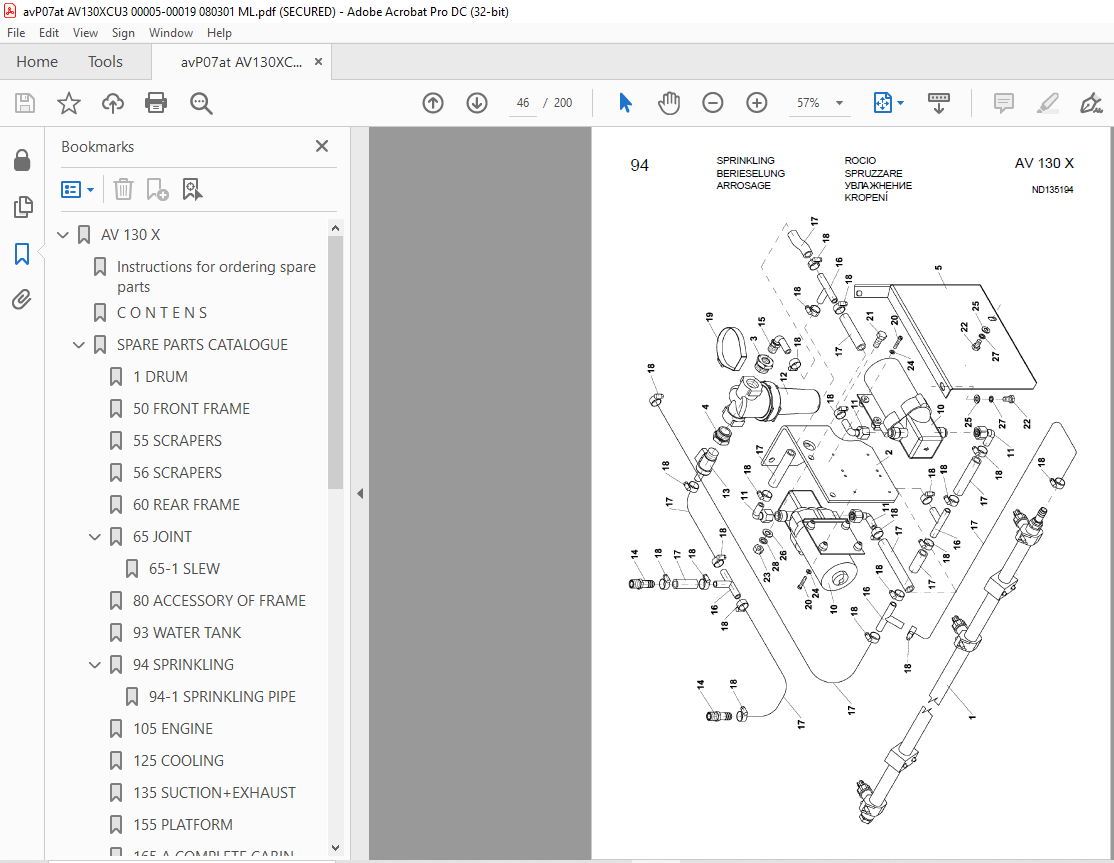This screenshot has height=863, width=1114.
Task: Jump to 65-1 SLEW bookmark
Action: [x=184, y=569]
